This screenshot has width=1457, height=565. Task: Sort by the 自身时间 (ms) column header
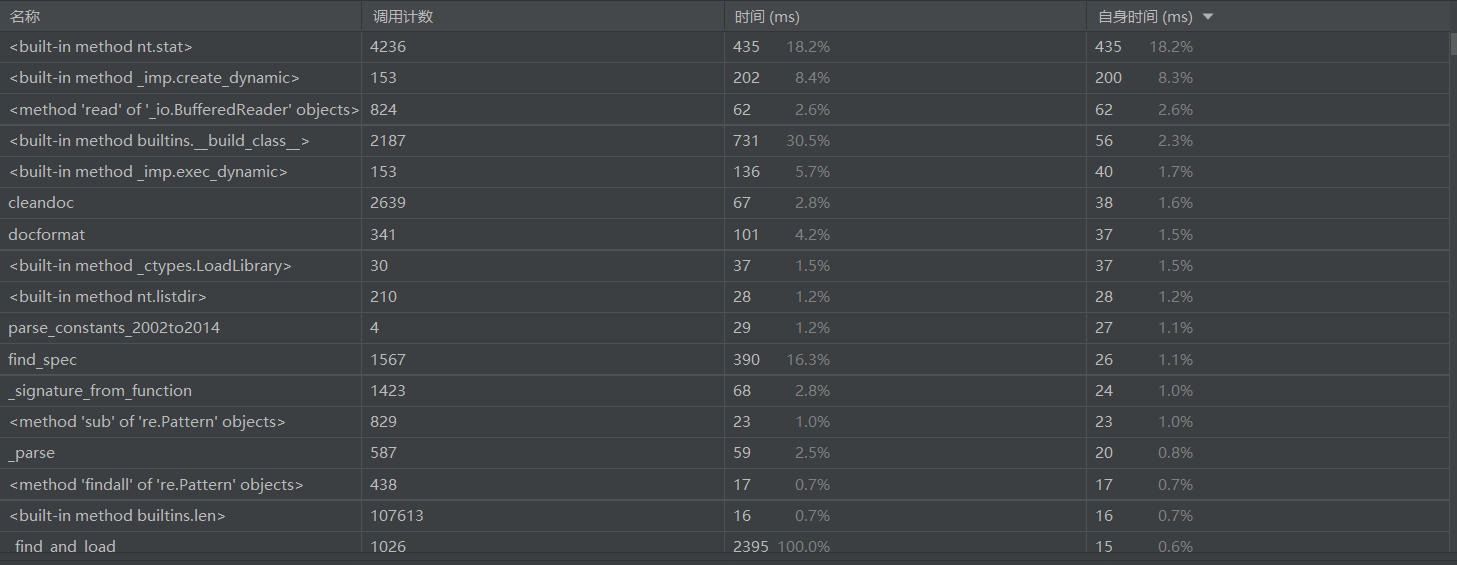coord(1144,17)
